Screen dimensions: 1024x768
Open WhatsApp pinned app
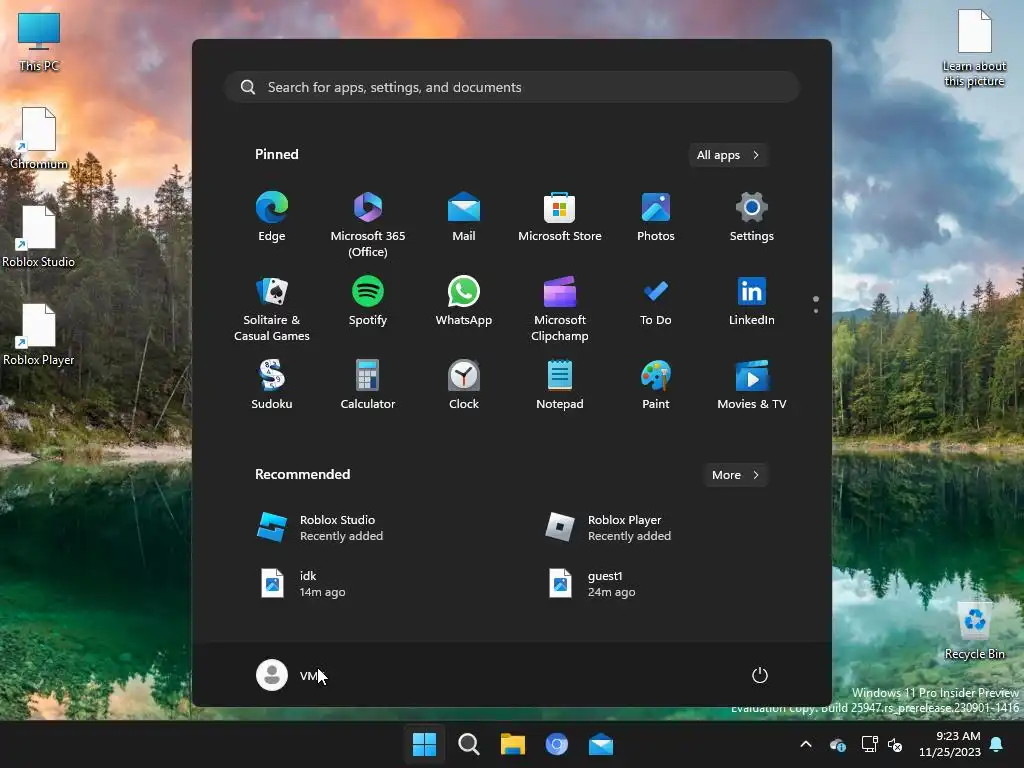pos(464,301)
